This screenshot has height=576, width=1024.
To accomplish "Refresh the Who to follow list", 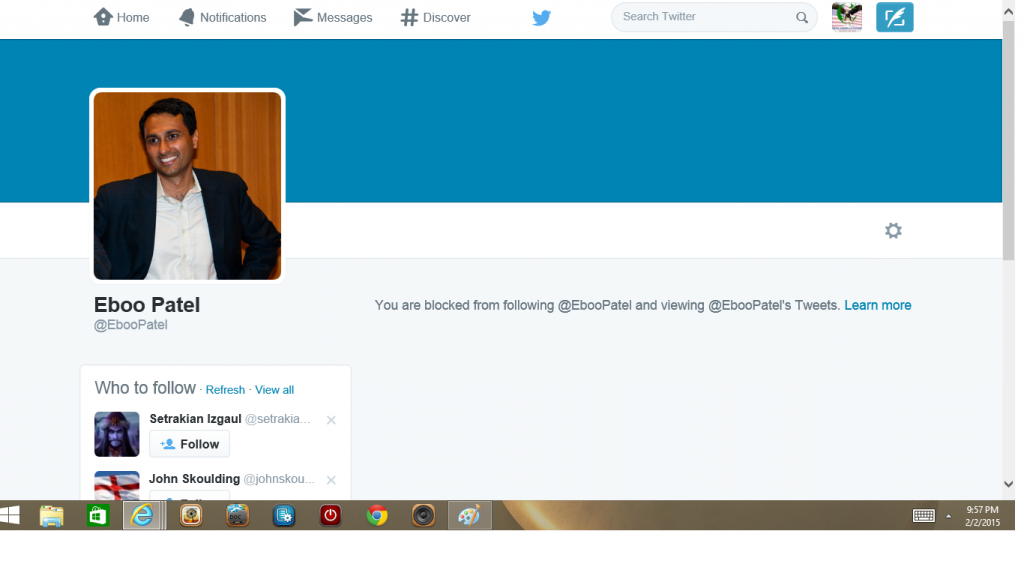I will (x=225, y=390).
